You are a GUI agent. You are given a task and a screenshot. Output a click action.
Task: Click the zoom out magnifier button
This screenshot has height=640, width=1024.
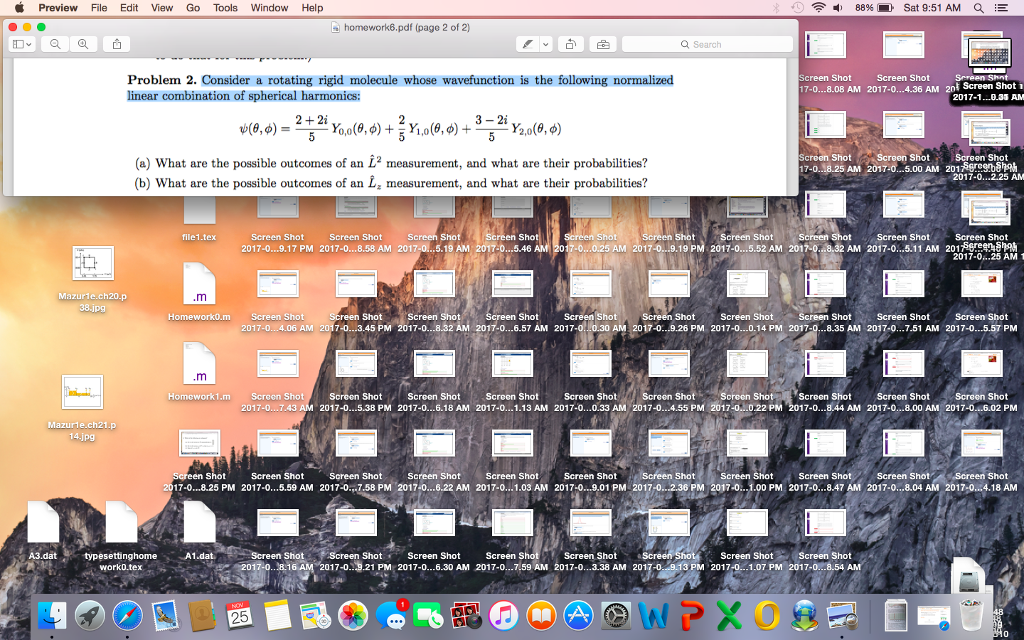pyautogui.click(x=55, y=44)
